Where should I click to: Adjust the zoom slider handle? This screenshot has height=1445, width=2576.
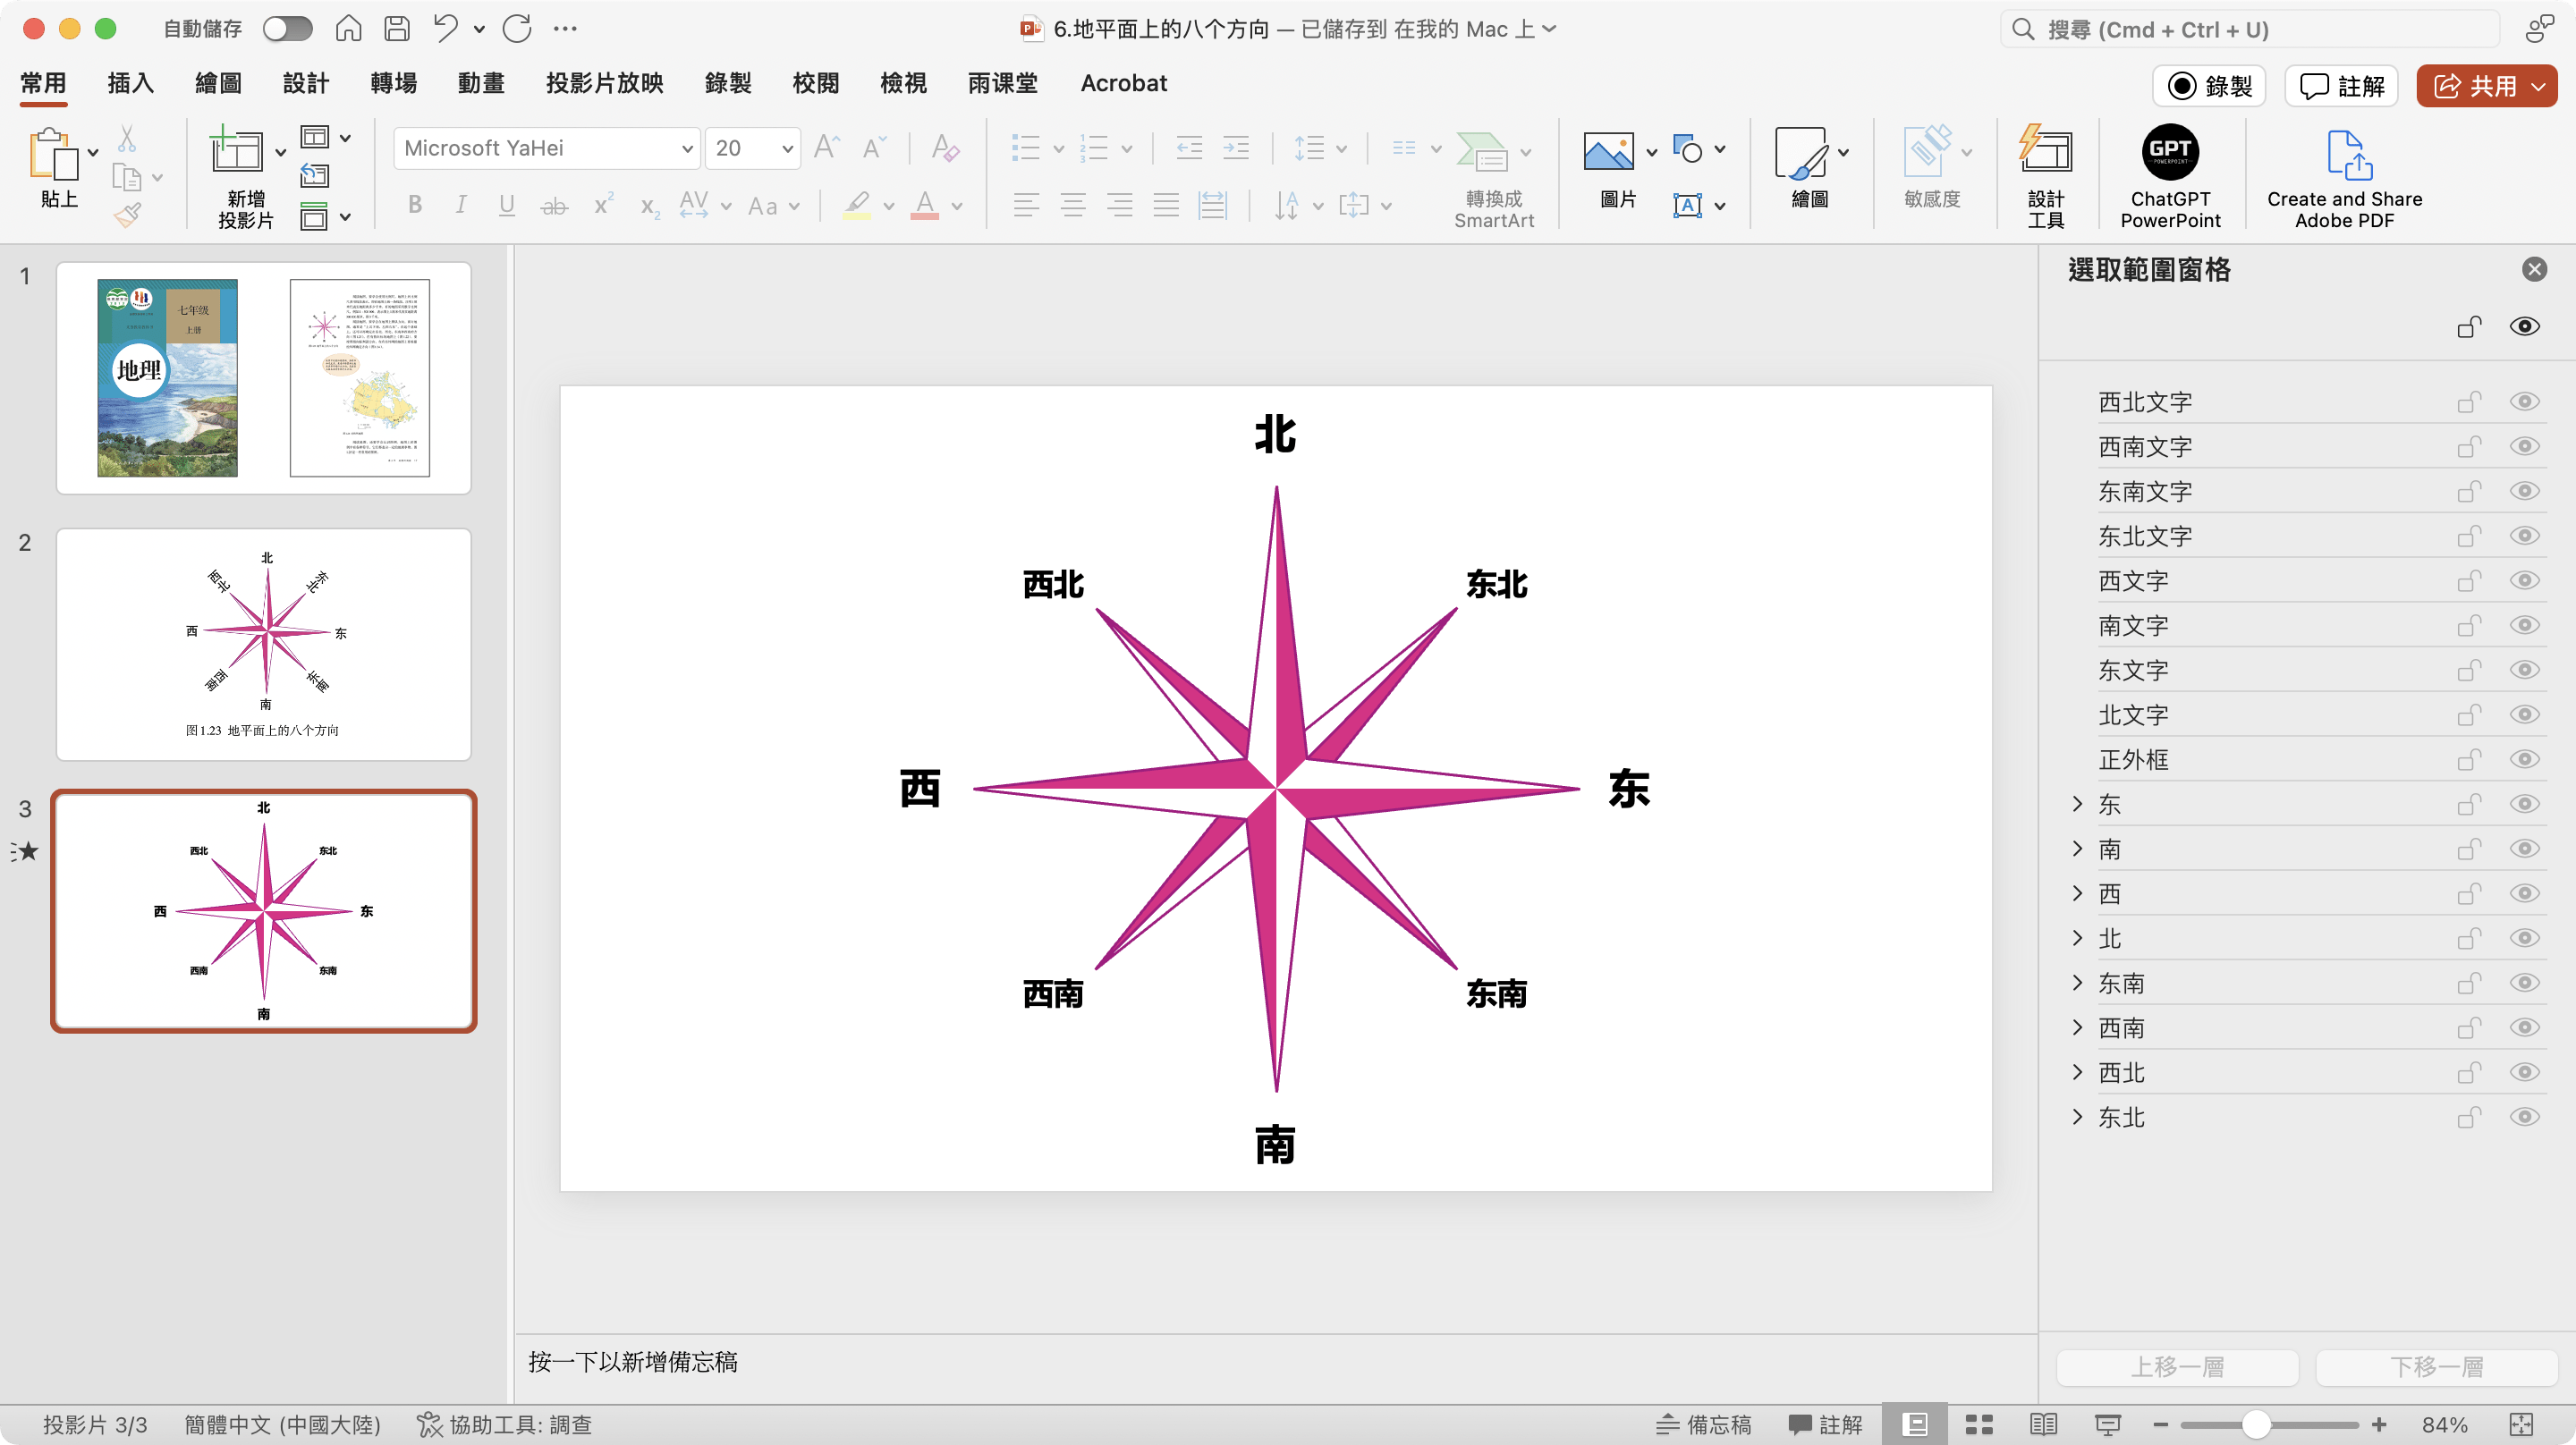click(2255, 1424)
